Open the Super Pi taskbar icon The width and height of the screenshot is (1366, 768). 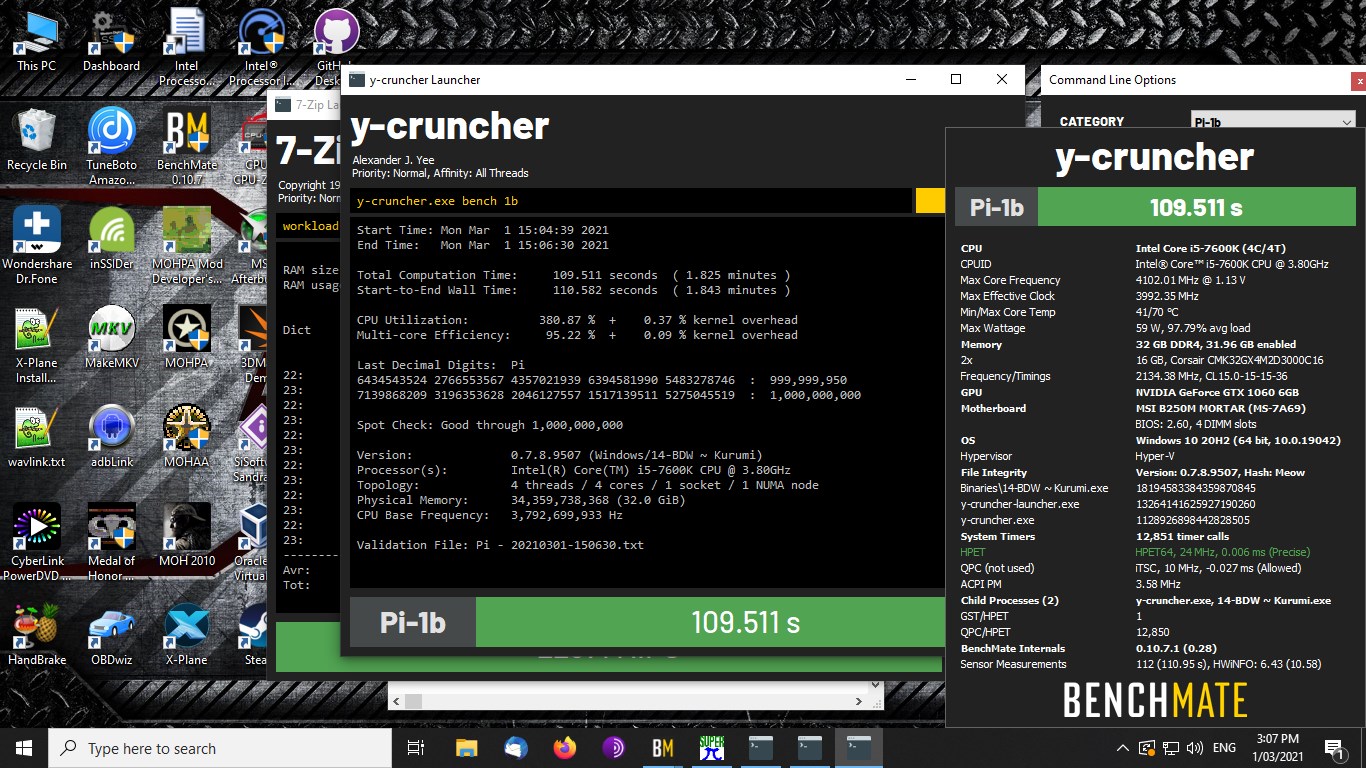click(712, 748)
